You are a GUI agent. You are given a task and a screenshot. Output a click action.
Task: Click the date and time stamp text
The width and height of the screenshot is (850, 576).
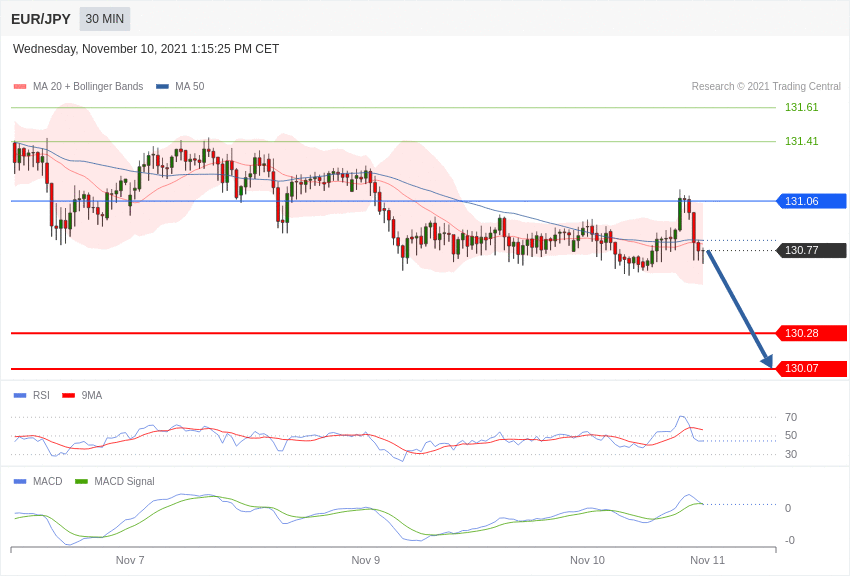tap(146, 49)
